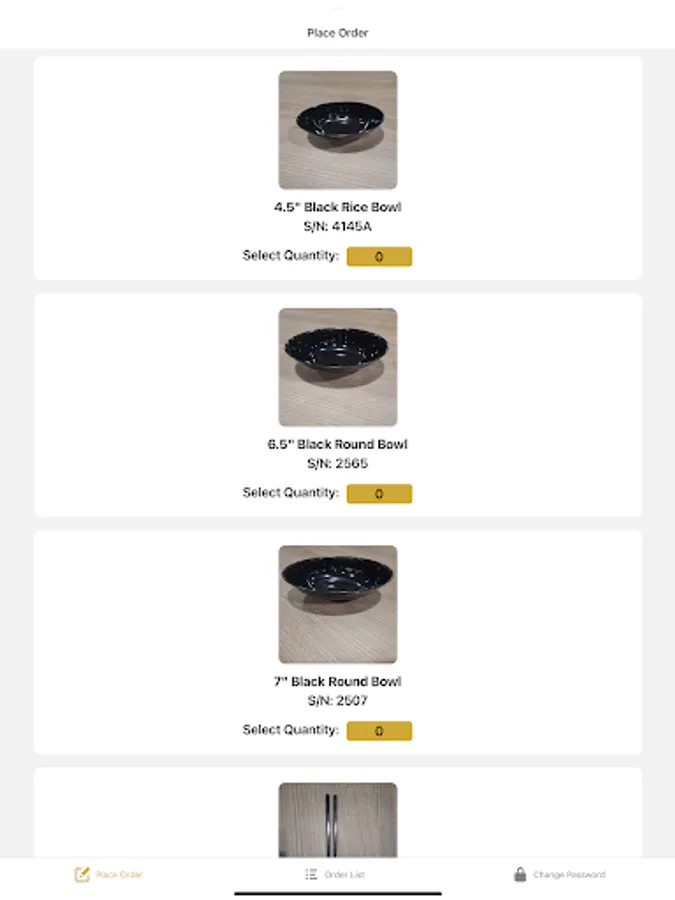Image resolution: width=675 pixels, height=900 pixels.
Task: View the 7" Black Round Bowl photo
Action: (x=338, y=604)
